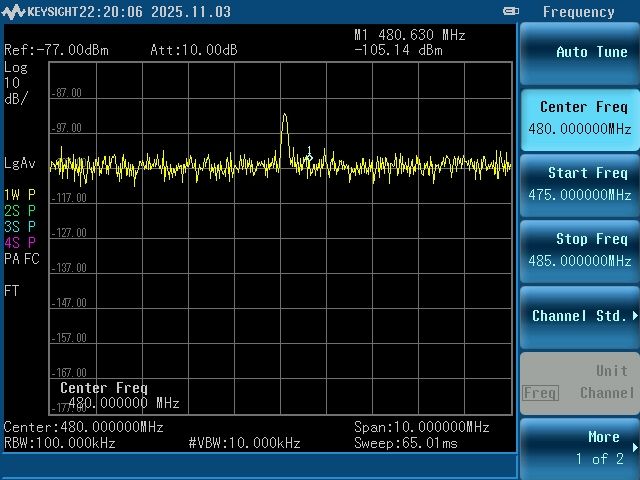
Task: Click the -97.00 graticule label
Action: (67, 128)
